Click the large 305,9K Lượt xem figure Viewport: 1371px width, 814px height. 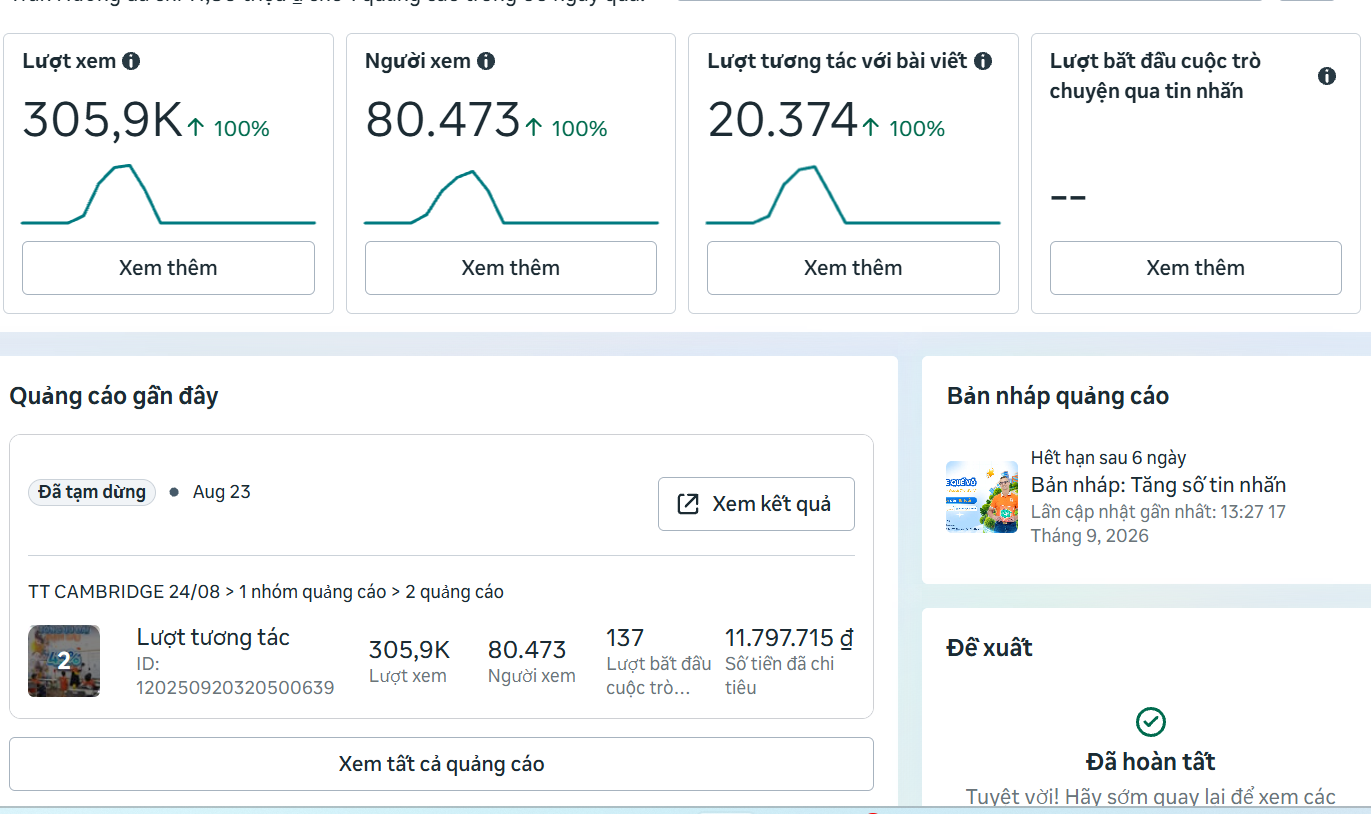103,120
